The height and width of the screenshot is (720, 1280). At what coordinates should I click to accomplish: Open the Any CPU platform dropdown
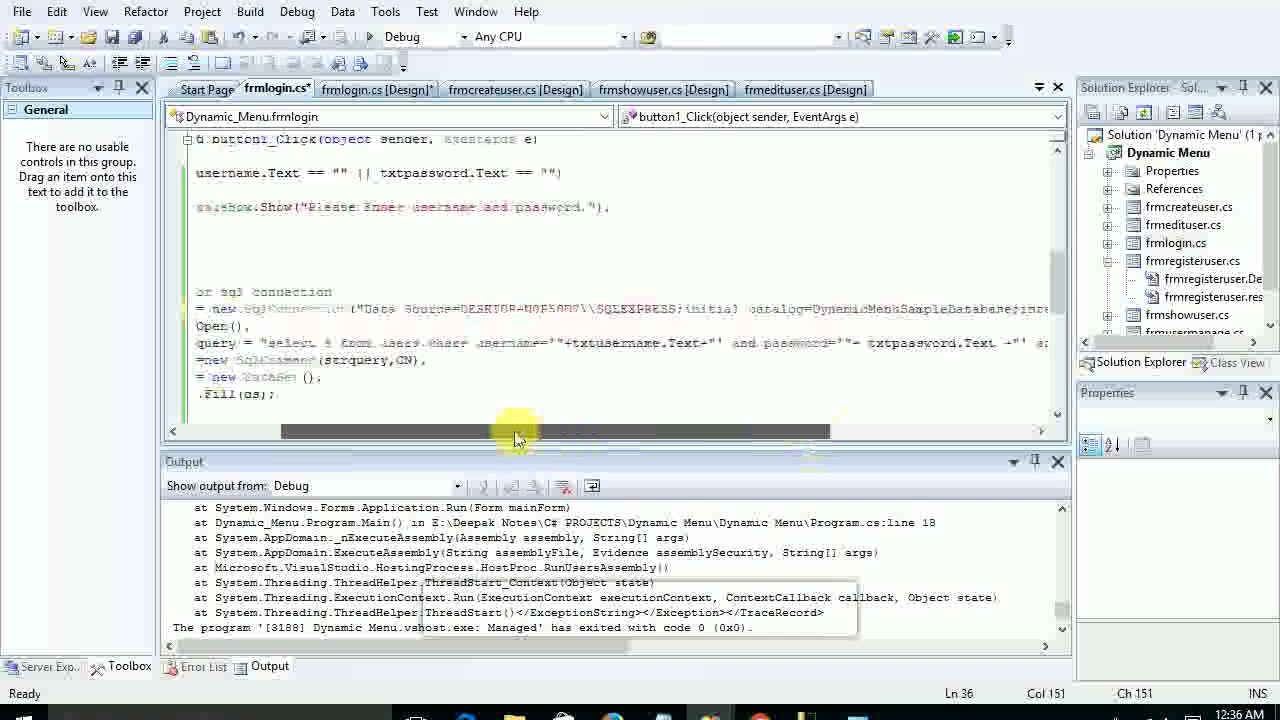[624, 37]
